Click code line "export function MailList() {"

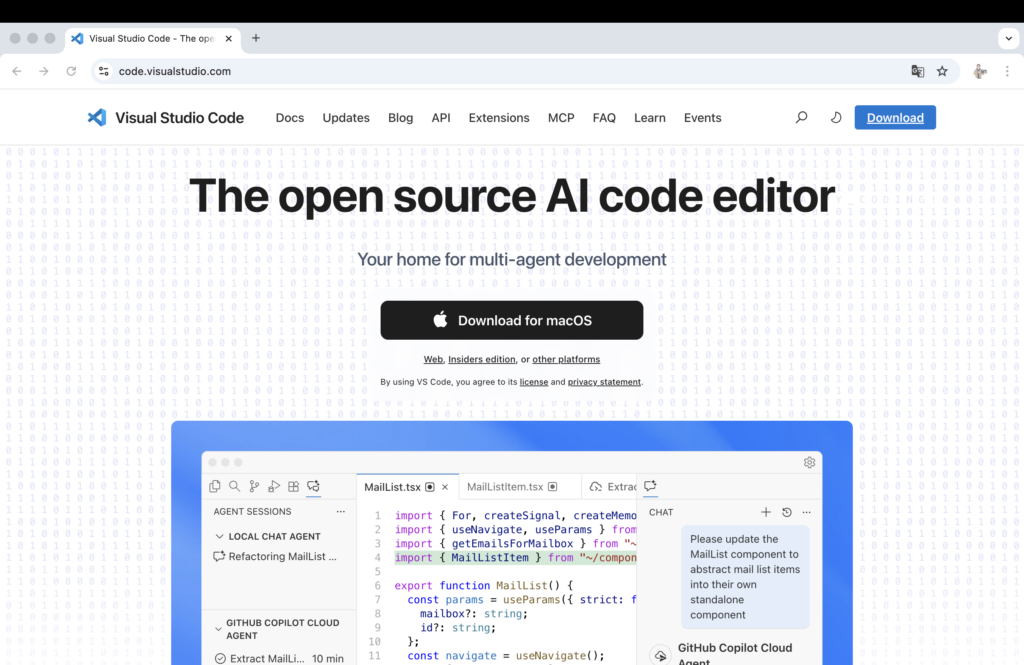tap(483, 585)
